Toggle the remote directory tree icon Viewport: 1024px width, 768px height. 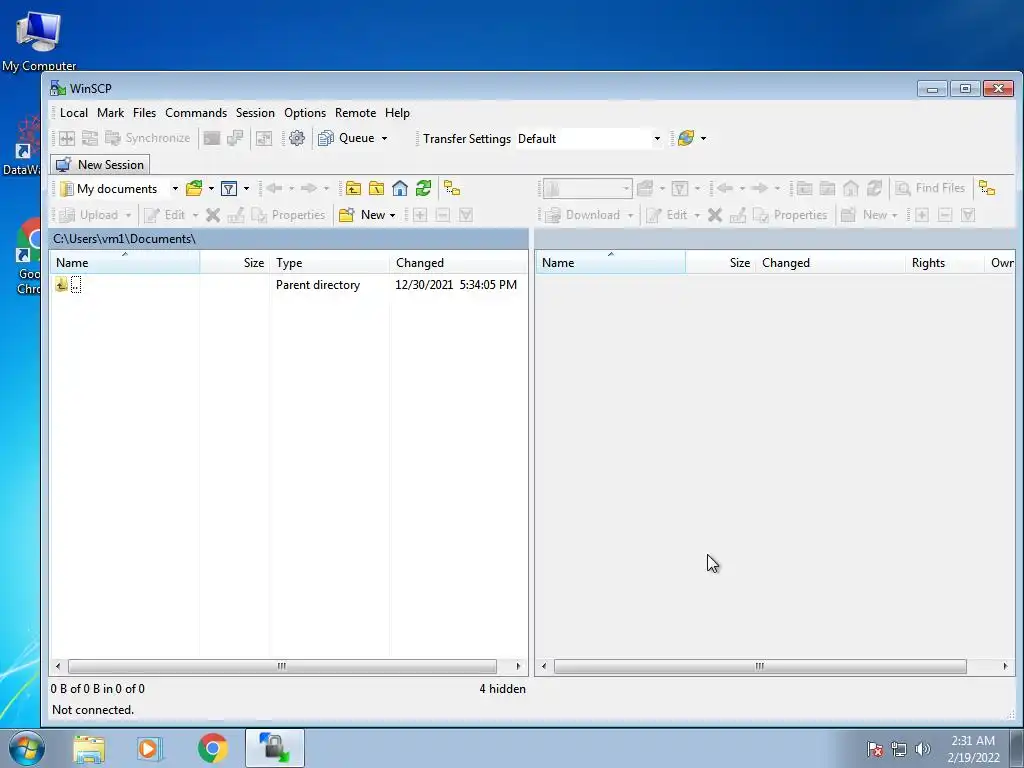pyautogui.click(x=987, y=189)
